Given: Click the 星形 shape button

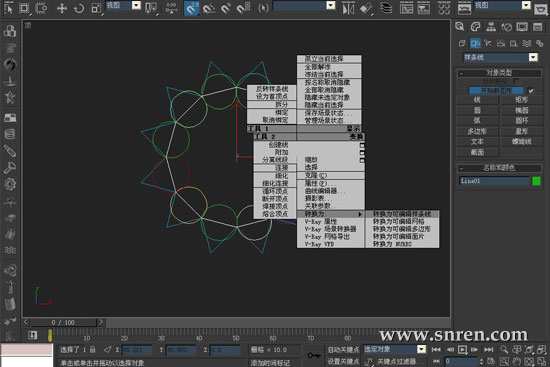Looking at the screenshot, I should pos(522,131).
